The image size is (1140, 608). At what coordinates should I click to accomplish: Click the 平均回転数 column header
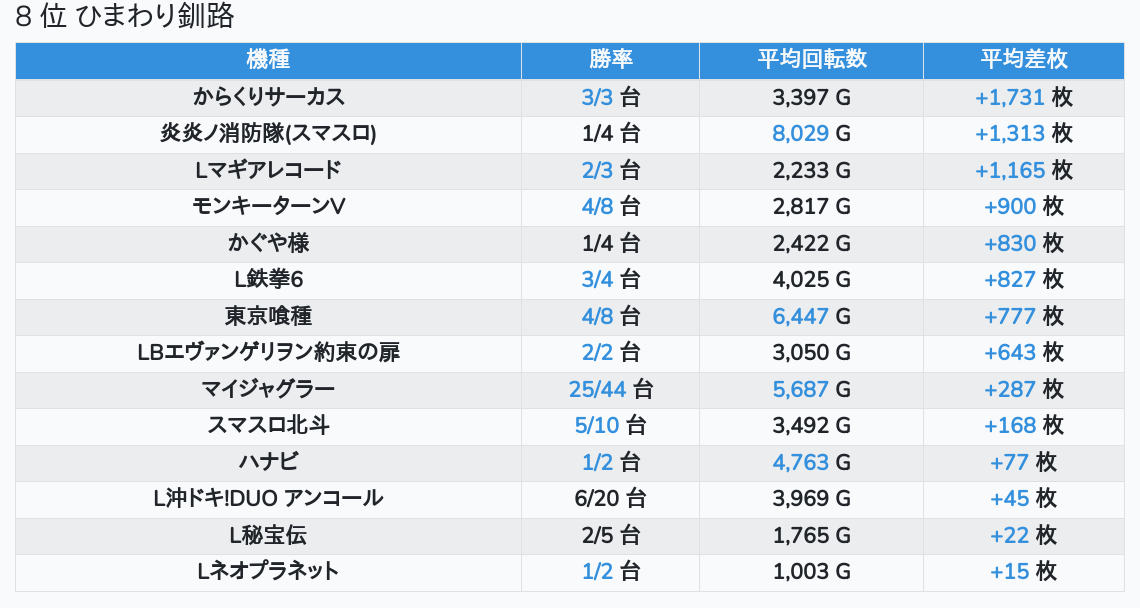[x=811, y=60]
